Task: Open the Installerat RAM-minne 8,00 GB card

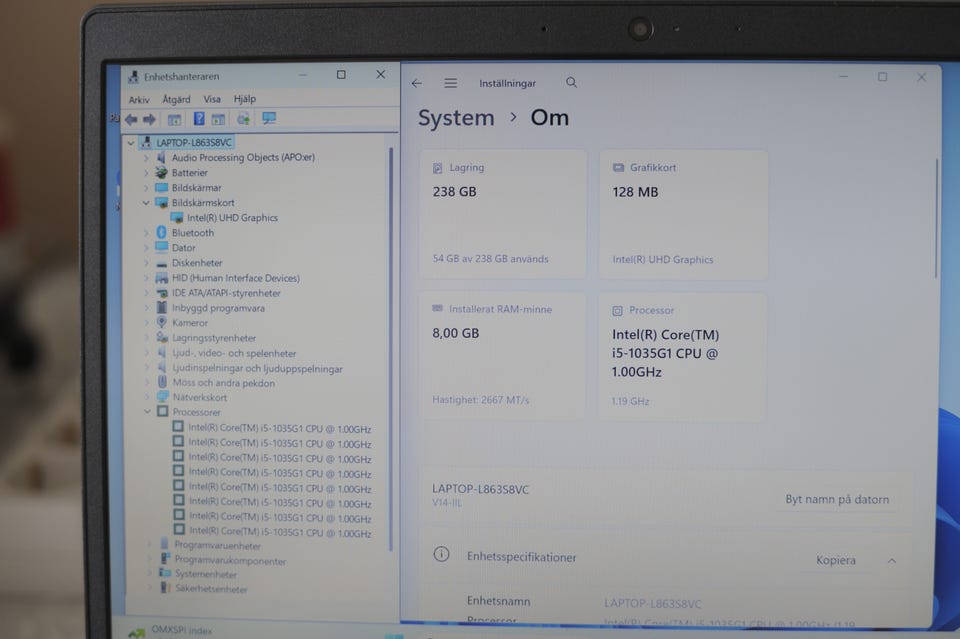Action: point(502,356)
